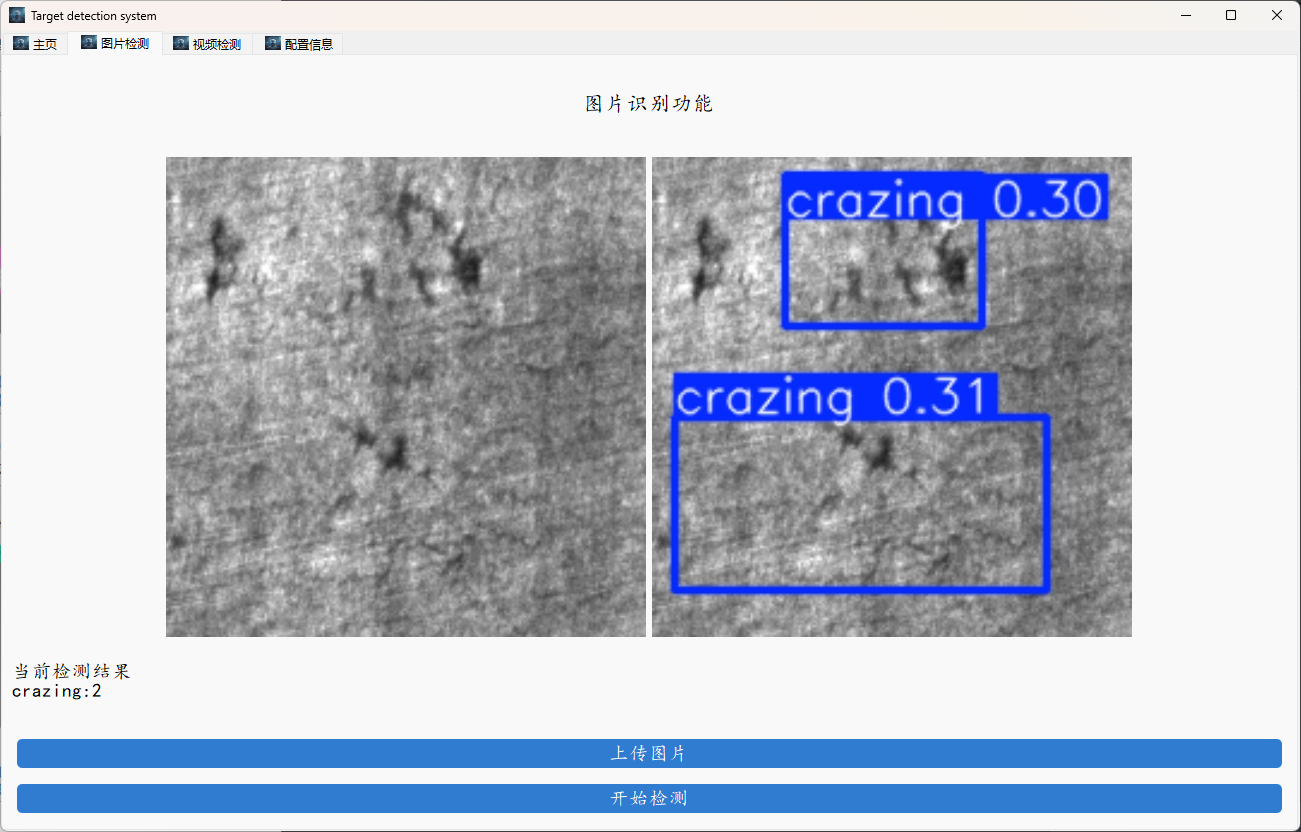The height and width of the screenshot is (832, 1301).
Task: Click the minimize window control
Action: [1185, 15]
